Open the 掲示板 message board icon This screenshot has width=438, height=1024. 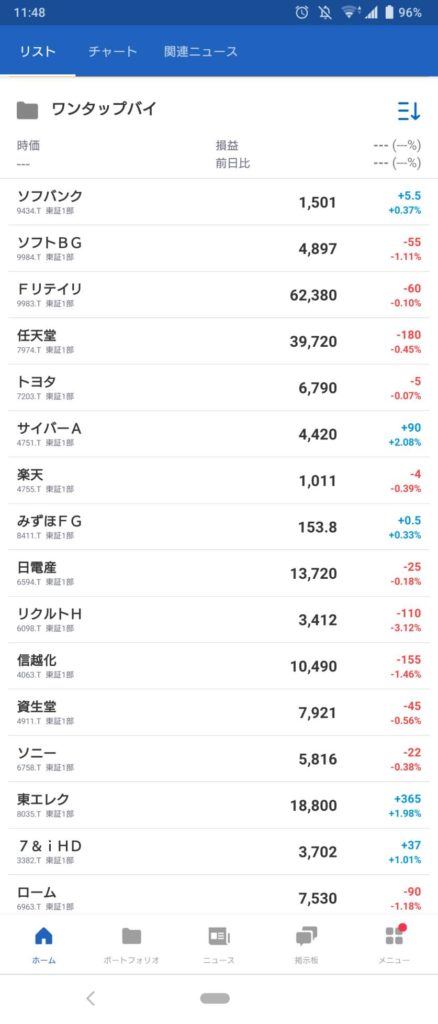pyautogui.click(x=306, y=937)
